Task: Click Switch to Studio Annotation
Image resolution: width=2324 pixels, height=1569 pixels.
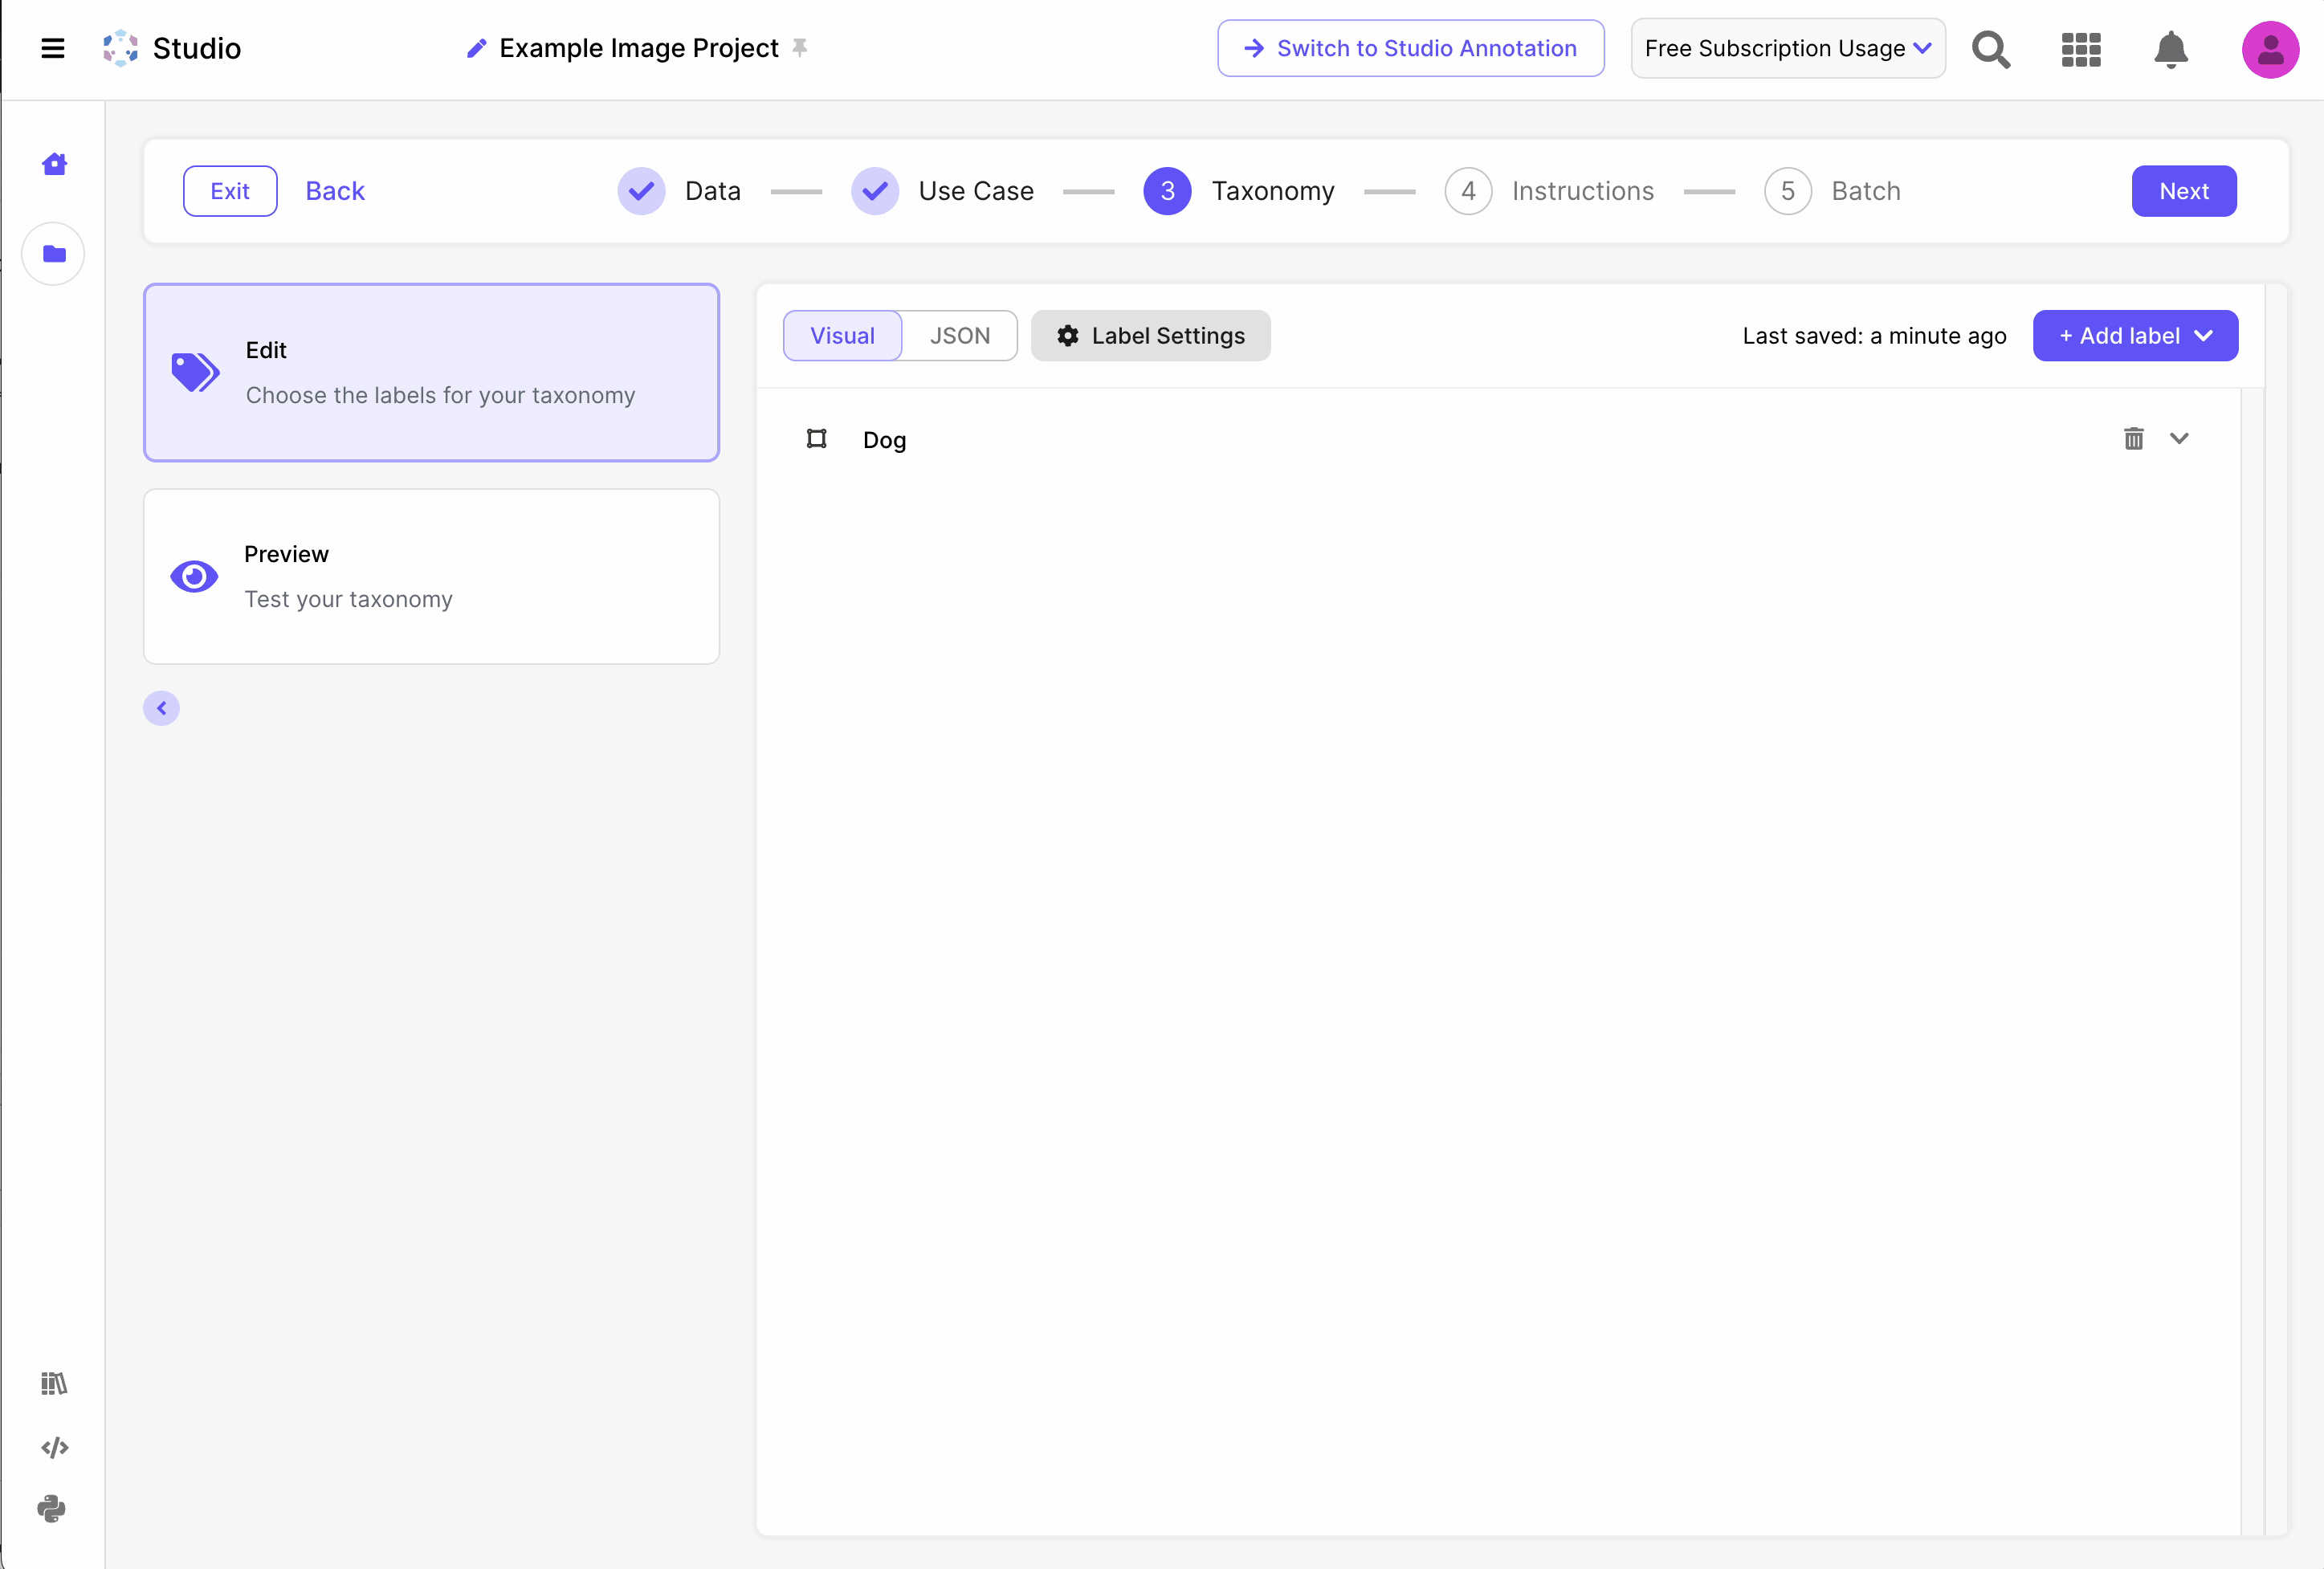Action: pos(1410,48)
